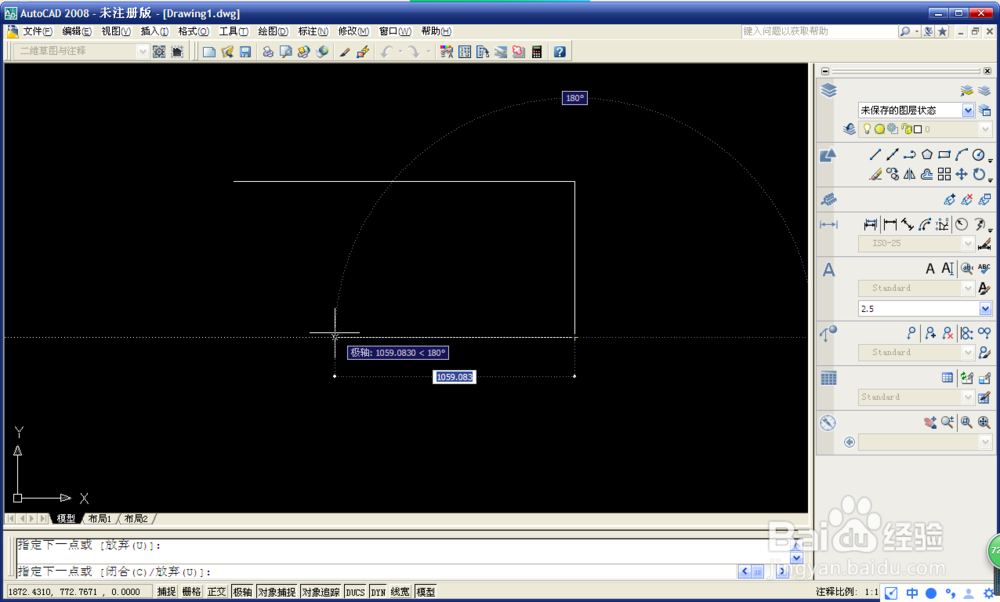Screen dimensions: 1000x602
Task: Select the Arc length dimension tool
Action: [925, 224]
